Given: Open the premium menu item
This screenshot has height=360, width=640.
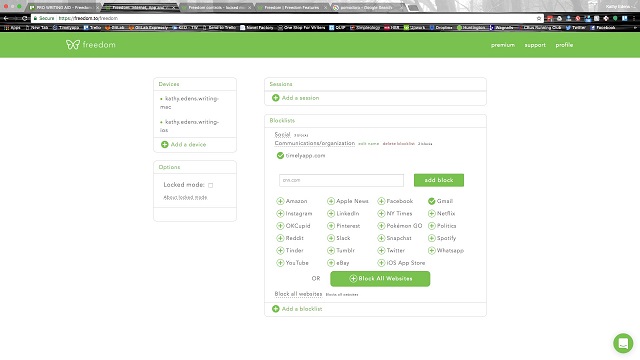Looking at the screenshot, I should [x=503, y=45].
